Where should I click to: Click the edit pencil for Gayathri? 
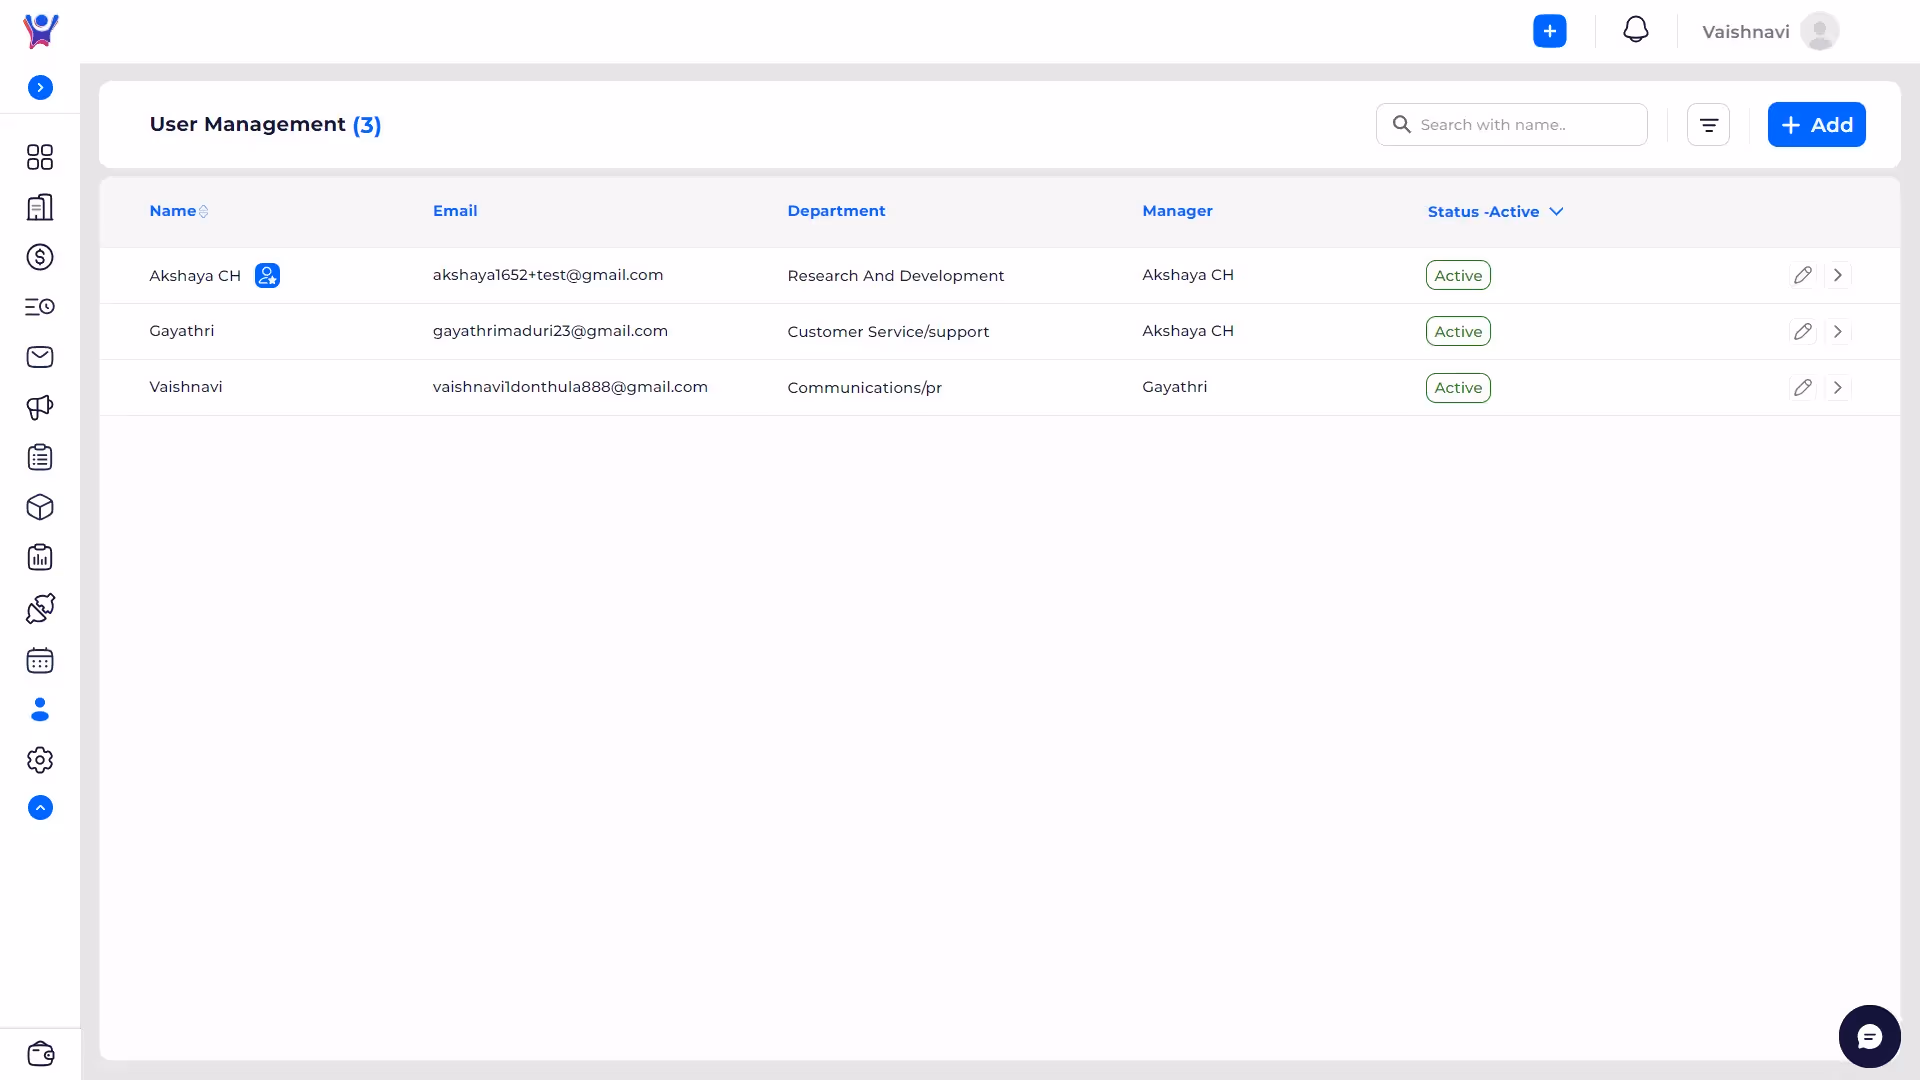coord(1802,331)
